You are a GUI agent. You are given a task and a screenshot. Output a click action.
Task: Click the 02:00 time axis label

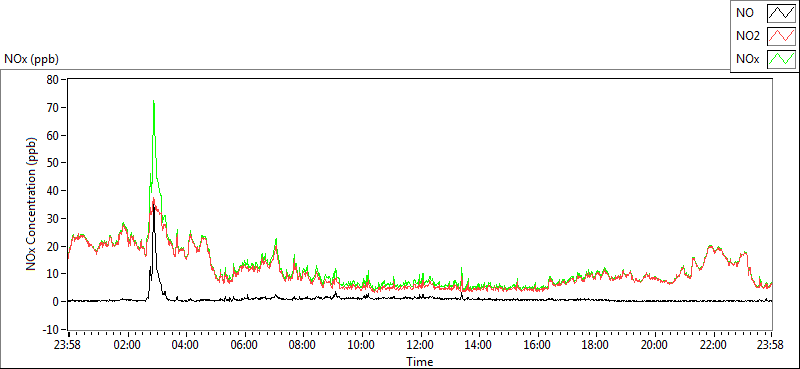[127, 344]
